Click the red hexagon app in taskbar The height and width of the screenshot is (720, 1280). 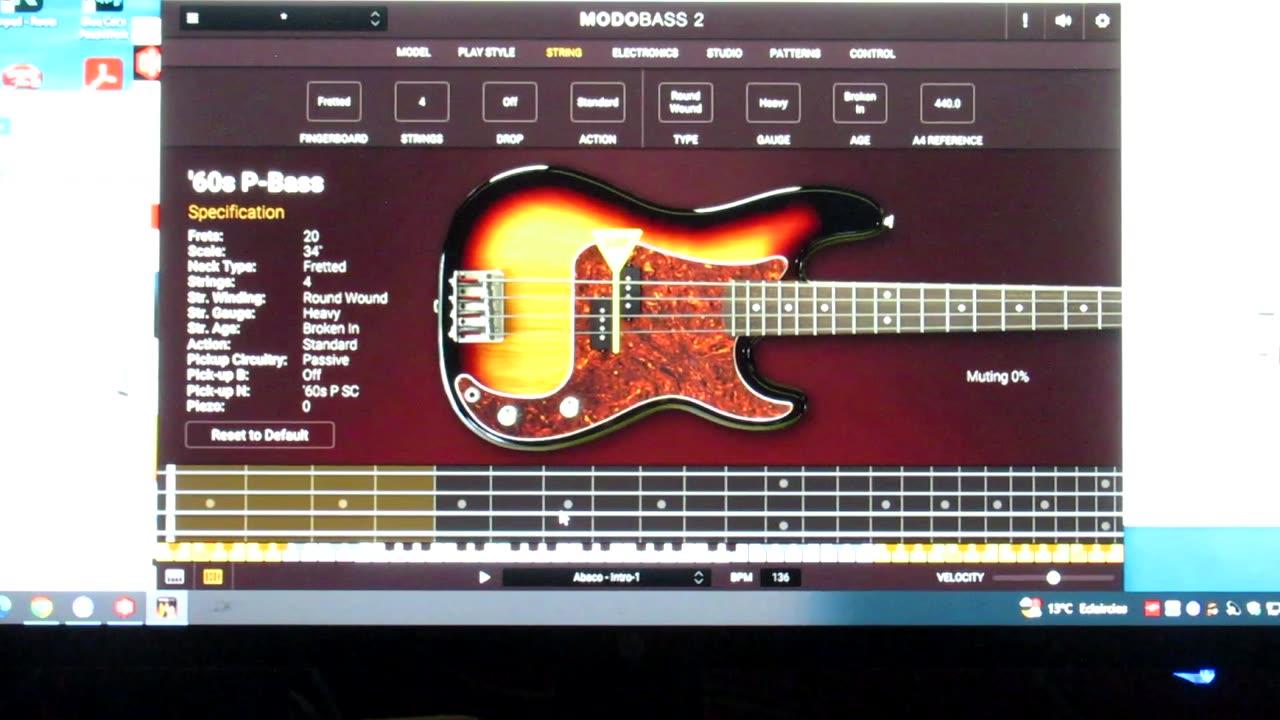click(124, 607)
